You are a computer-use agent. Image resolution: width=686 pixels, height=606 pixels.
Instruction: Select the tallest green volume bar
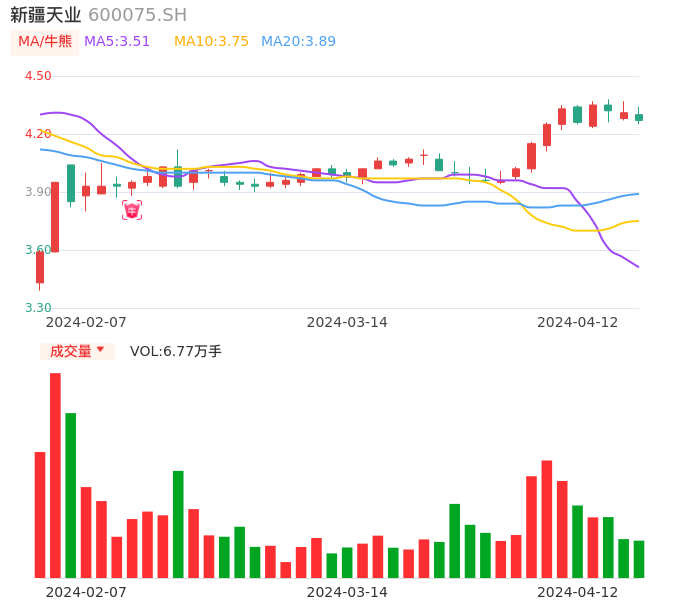click(71, 495)
